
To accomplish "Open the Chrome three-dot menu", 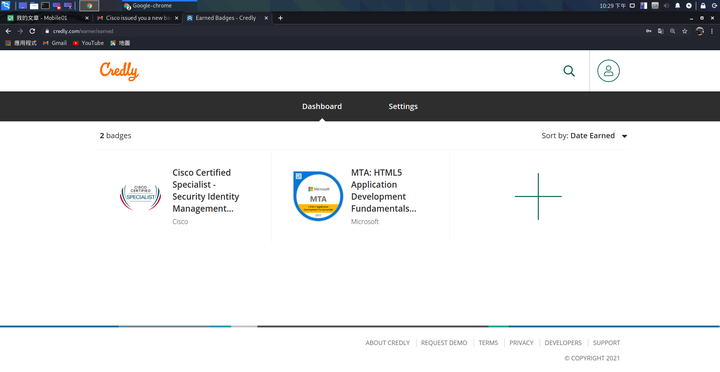I will 712,31.
